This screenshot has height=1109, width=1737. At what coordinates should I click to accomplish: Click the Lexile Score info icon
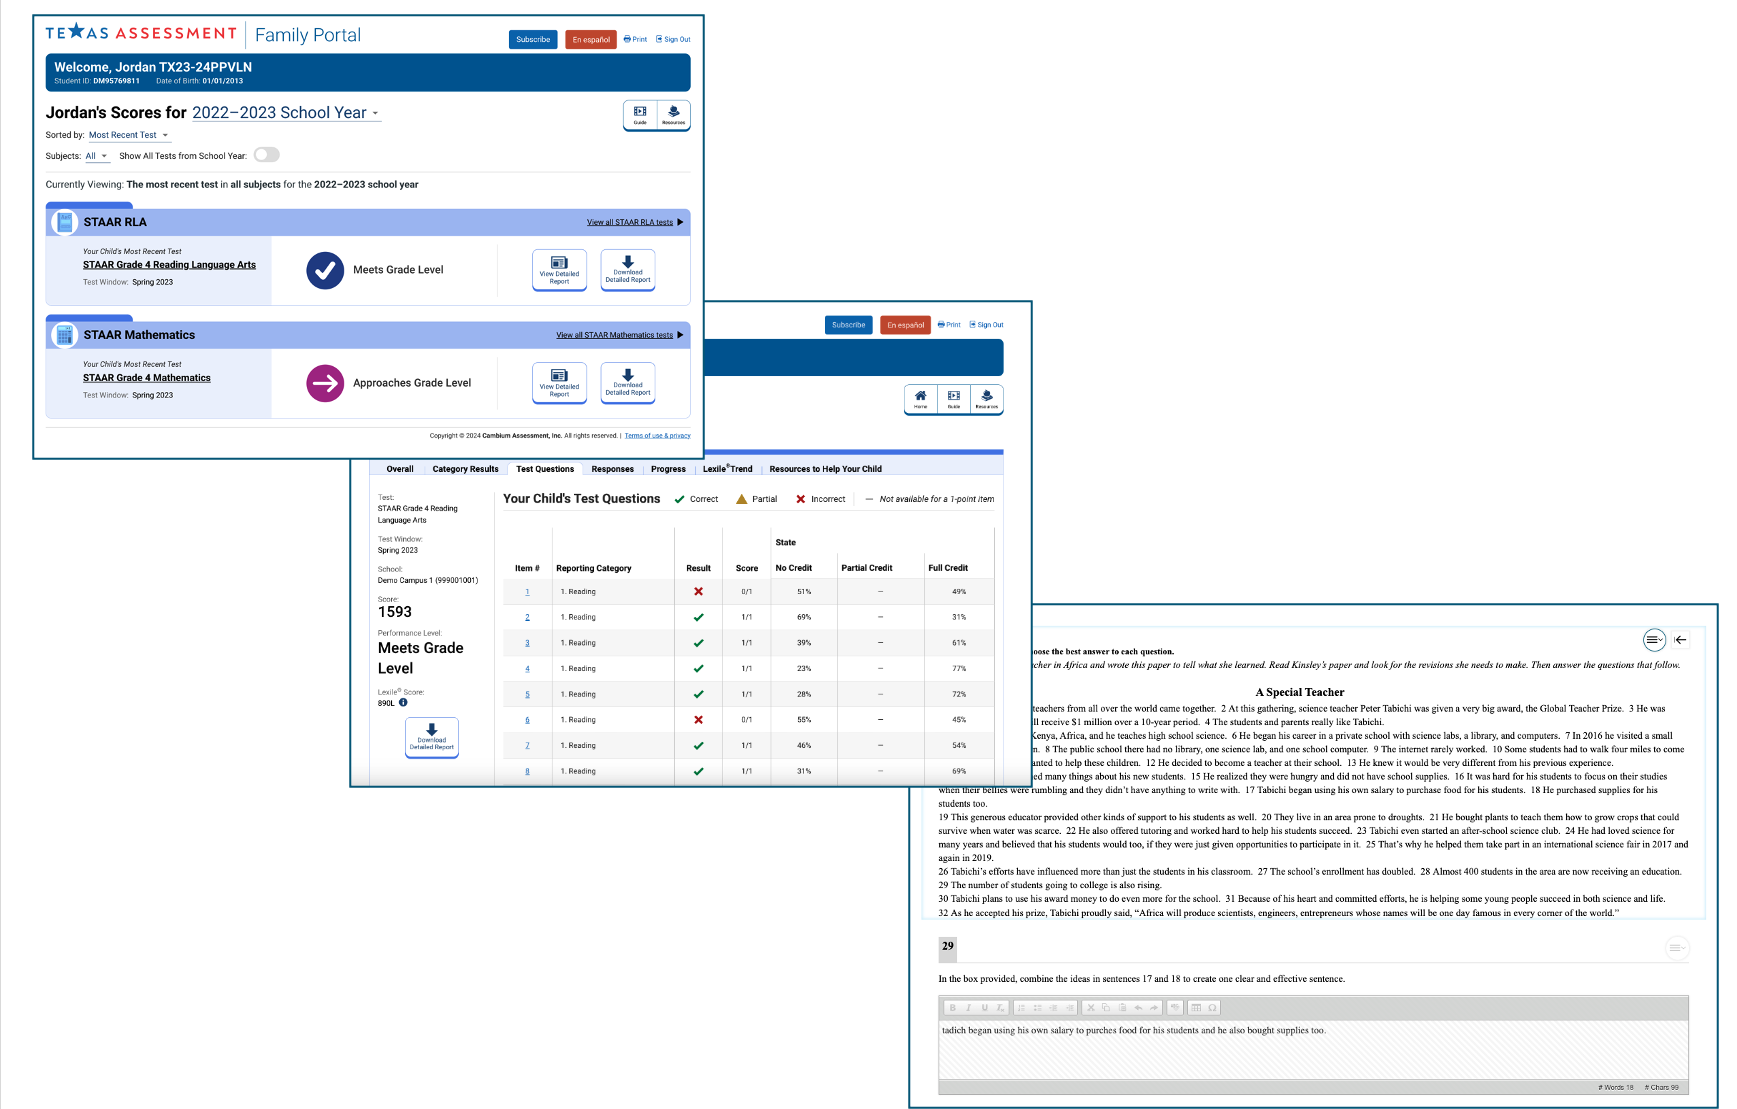point(403,702)
